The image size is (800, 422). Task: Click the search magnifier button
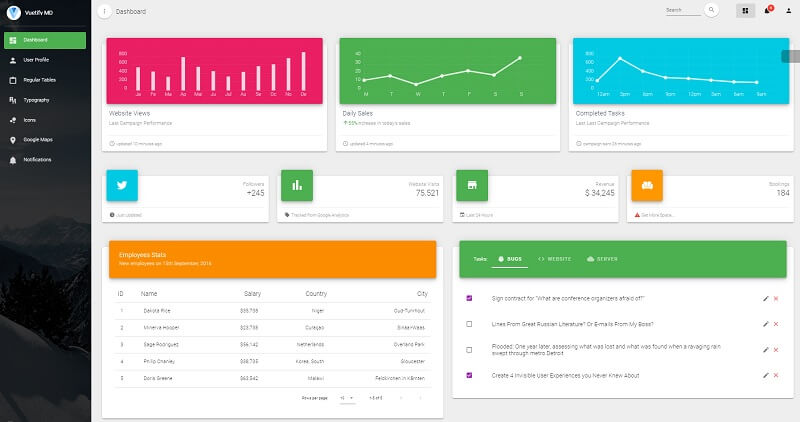click(x=712, y=10)
